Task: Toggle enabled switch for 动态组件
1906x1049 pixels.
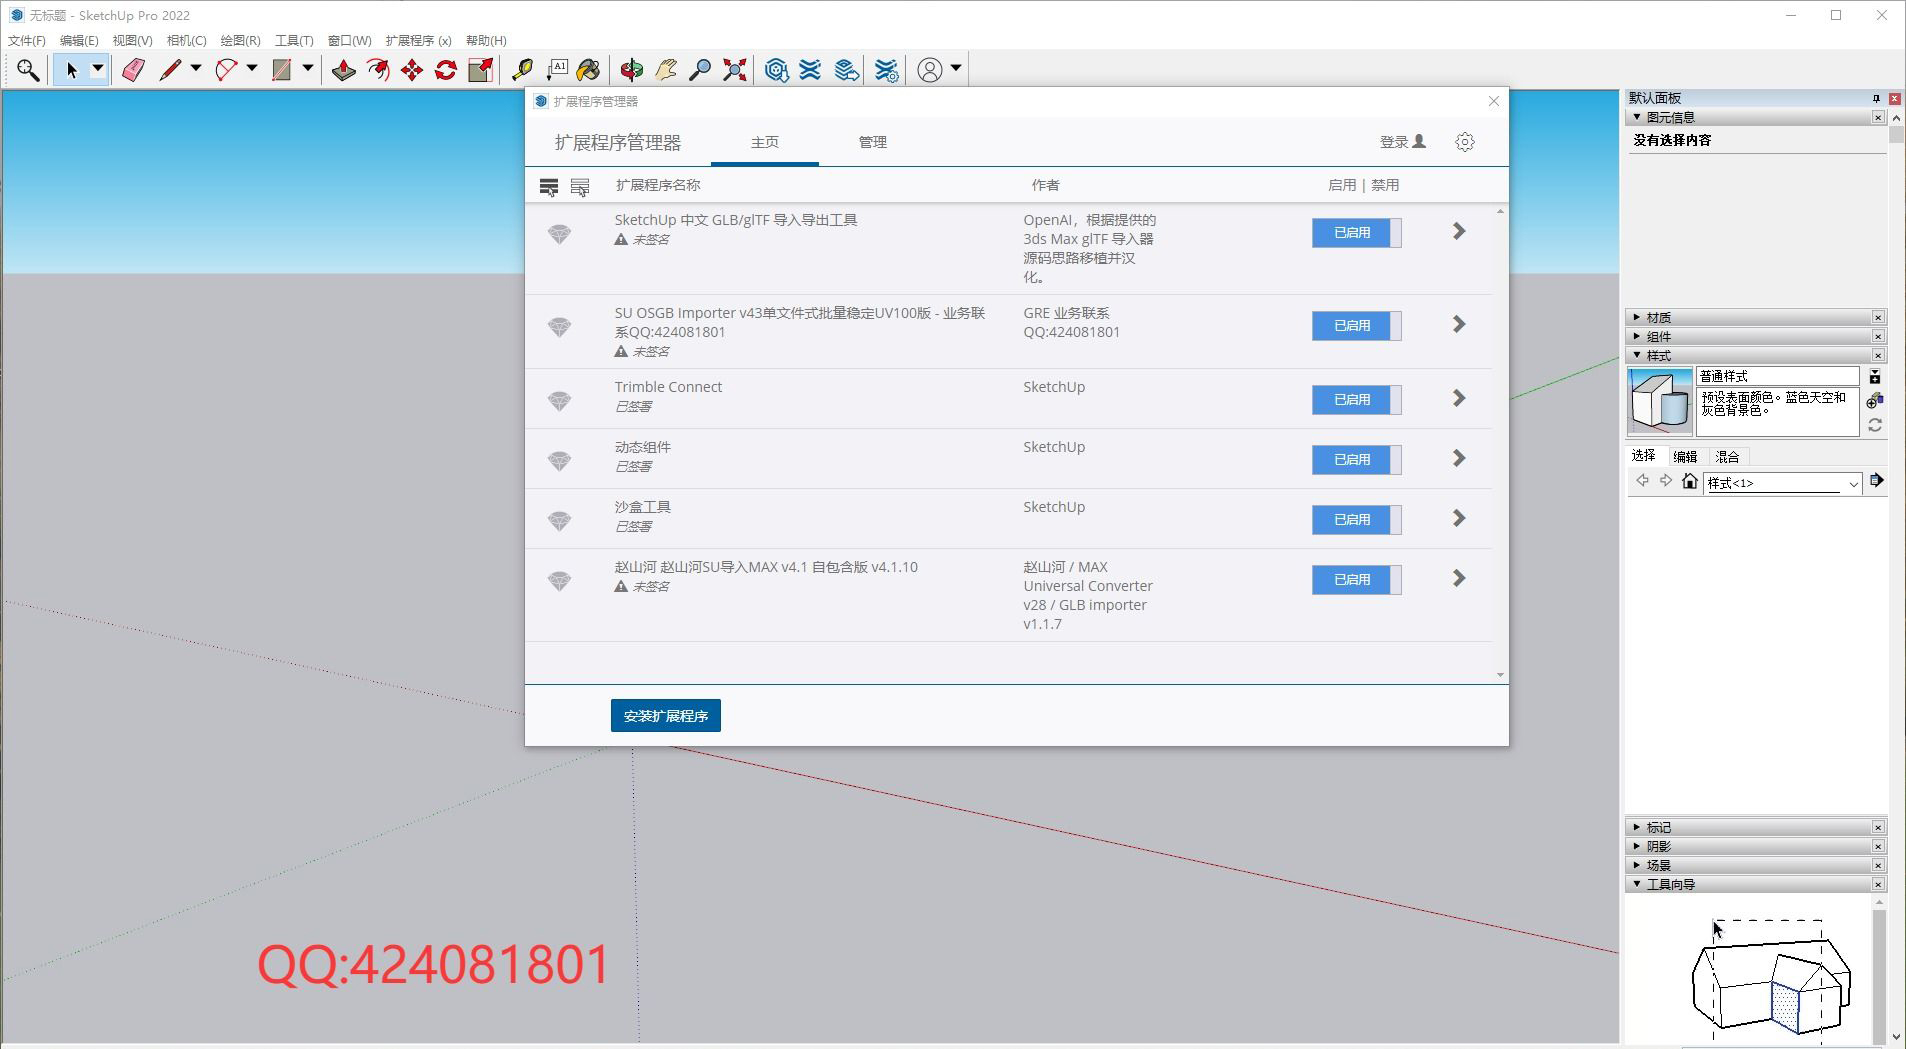Action: [1356, 460]
